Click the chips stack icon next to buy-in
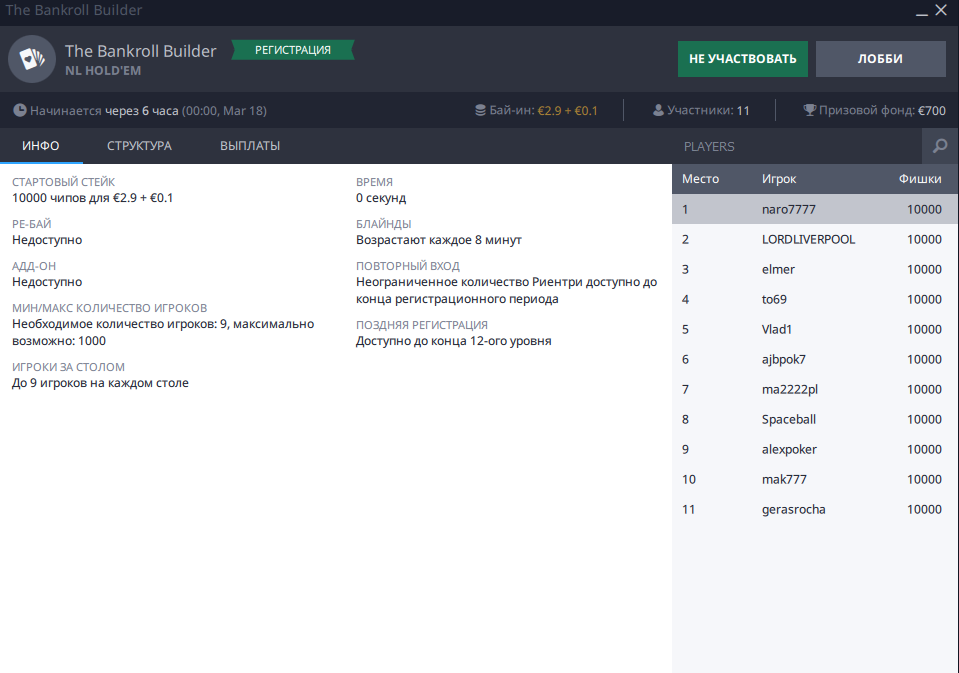 pos(480,111)
